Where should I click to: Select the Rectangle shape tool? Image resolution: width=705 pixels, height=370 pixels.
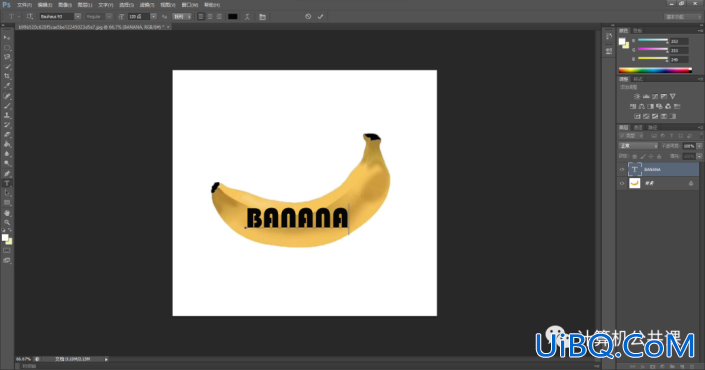(x=7, y=203)
